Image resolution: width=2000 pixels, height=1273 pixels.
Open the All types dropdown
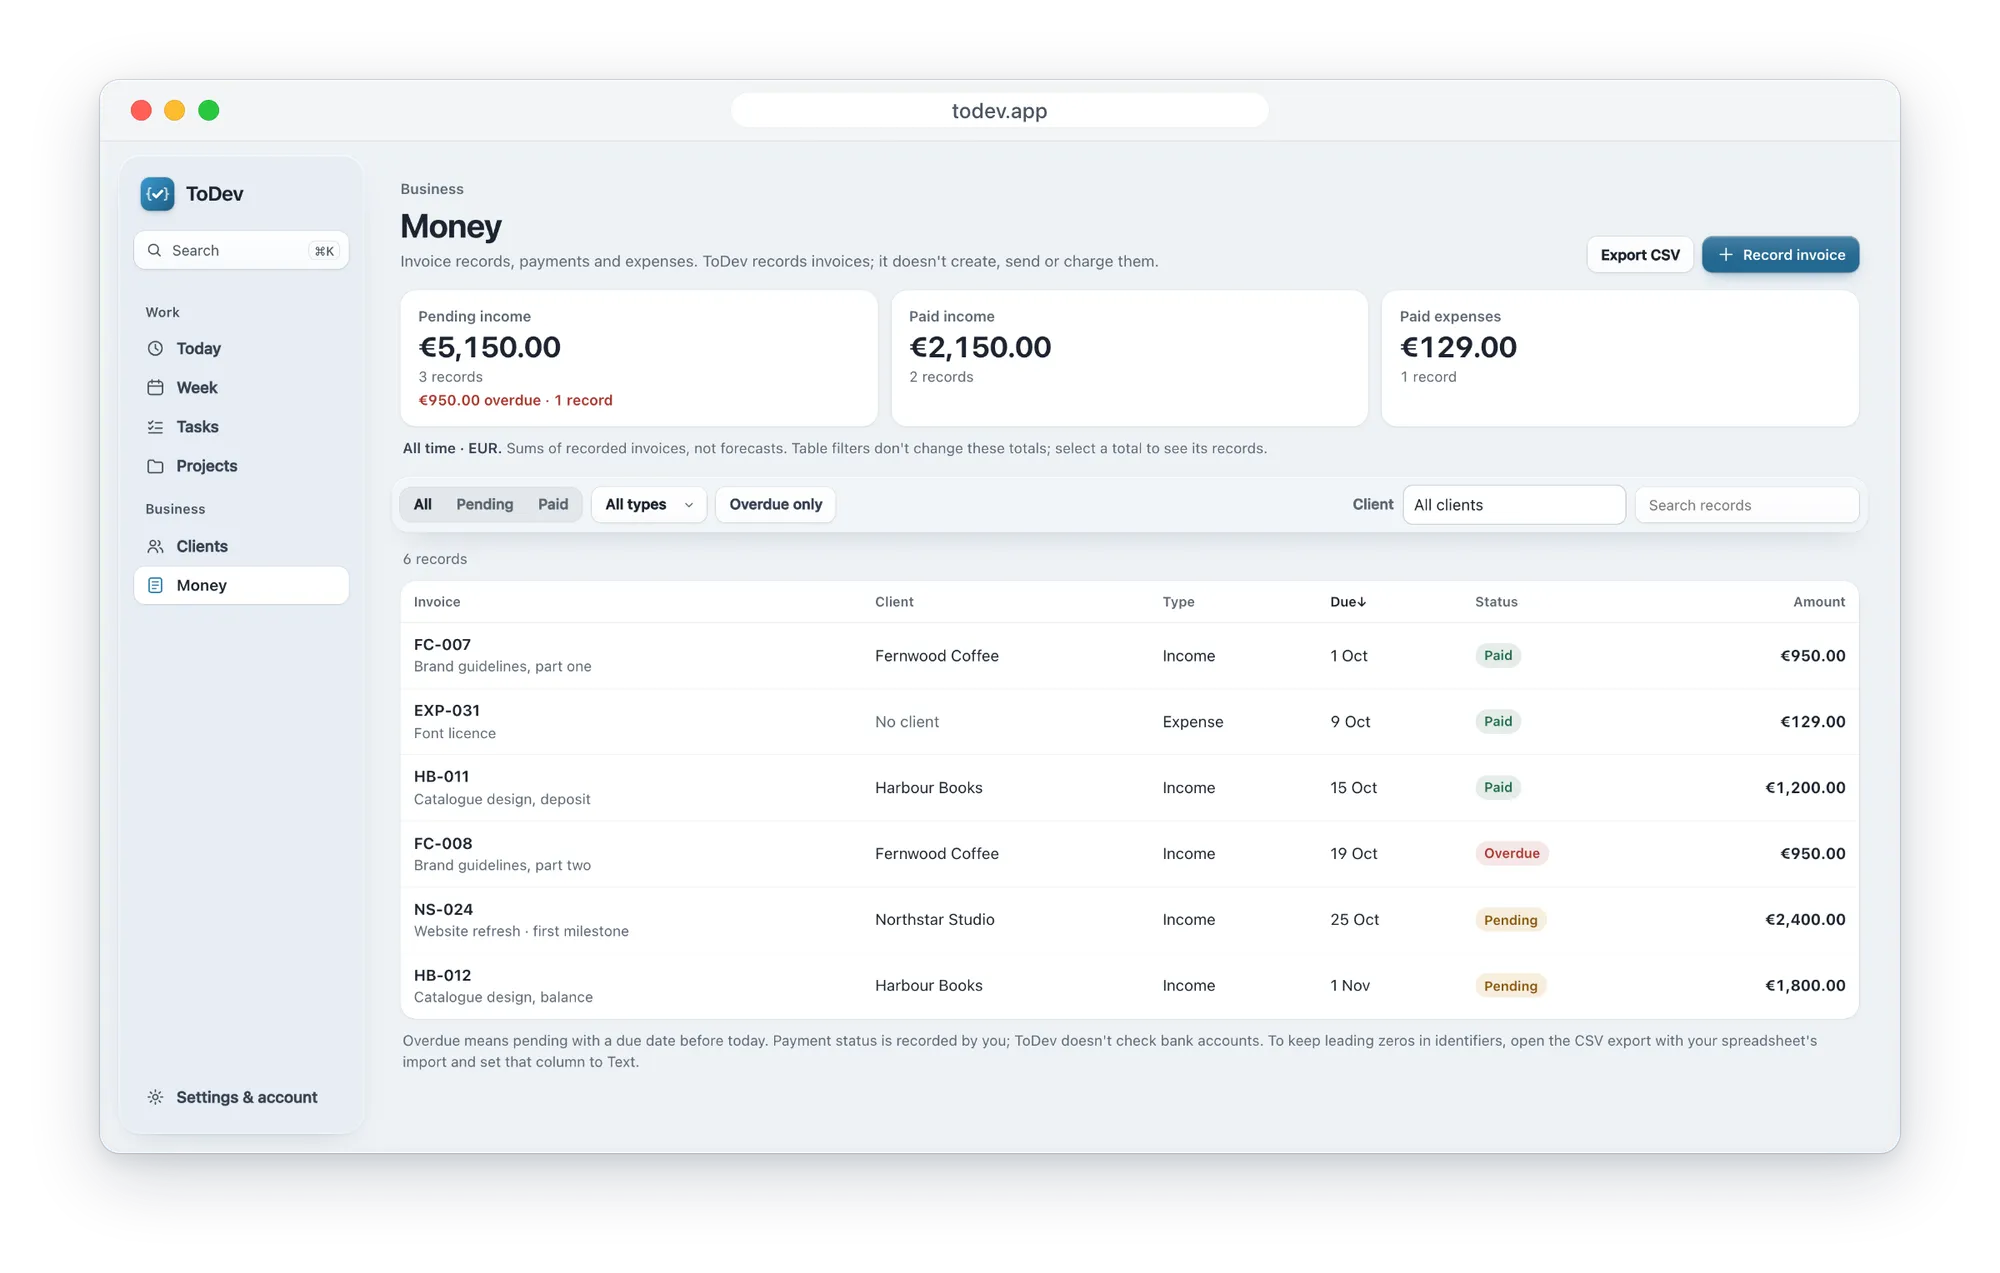[649, 504]
